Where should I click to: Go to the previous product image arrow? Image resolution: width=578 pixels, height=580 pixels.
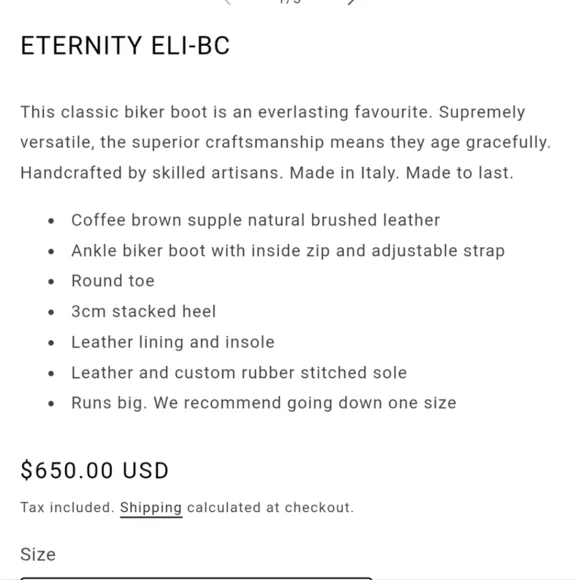click(227, 2)
